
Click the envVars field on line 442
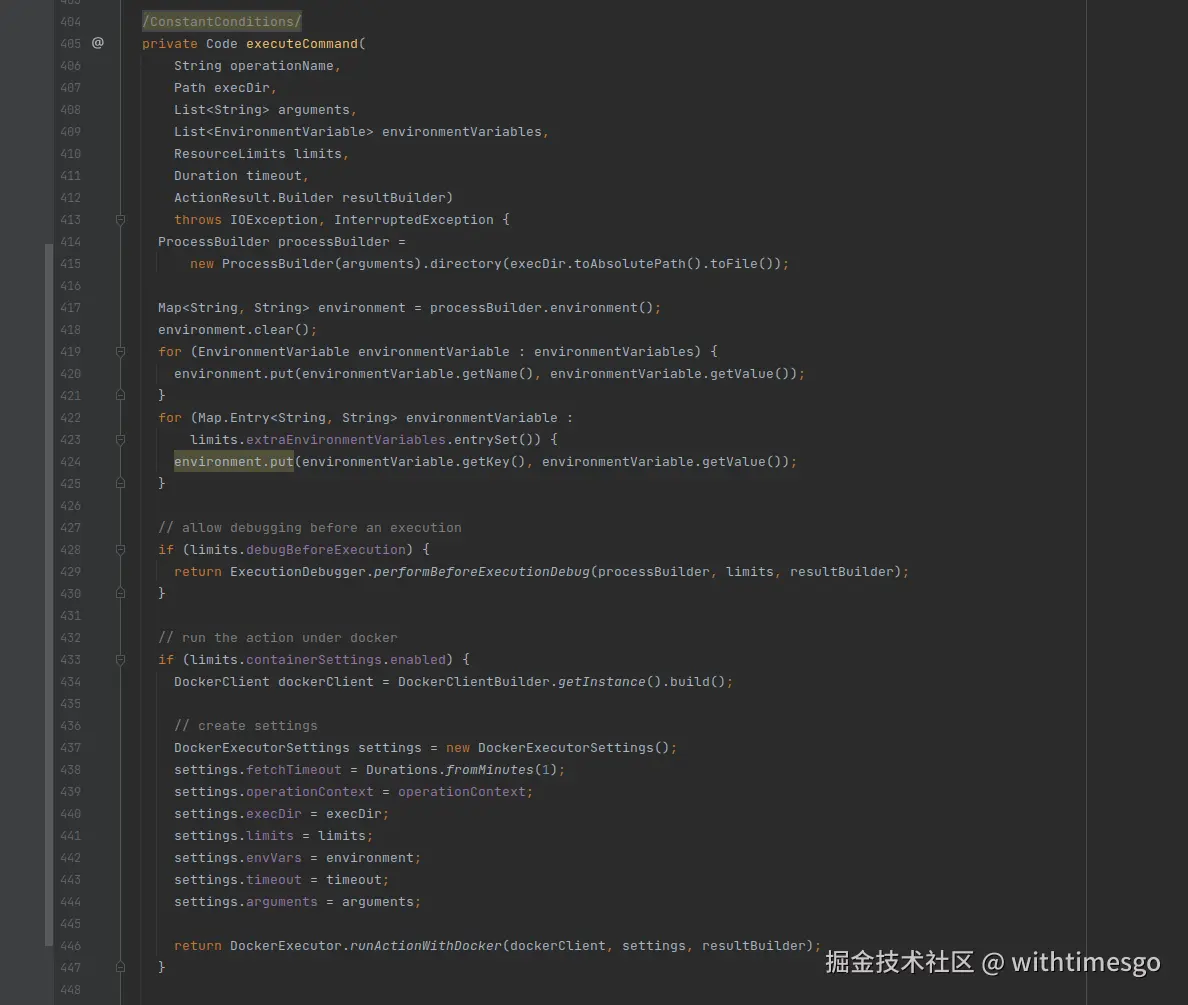[x=274, y=858]
